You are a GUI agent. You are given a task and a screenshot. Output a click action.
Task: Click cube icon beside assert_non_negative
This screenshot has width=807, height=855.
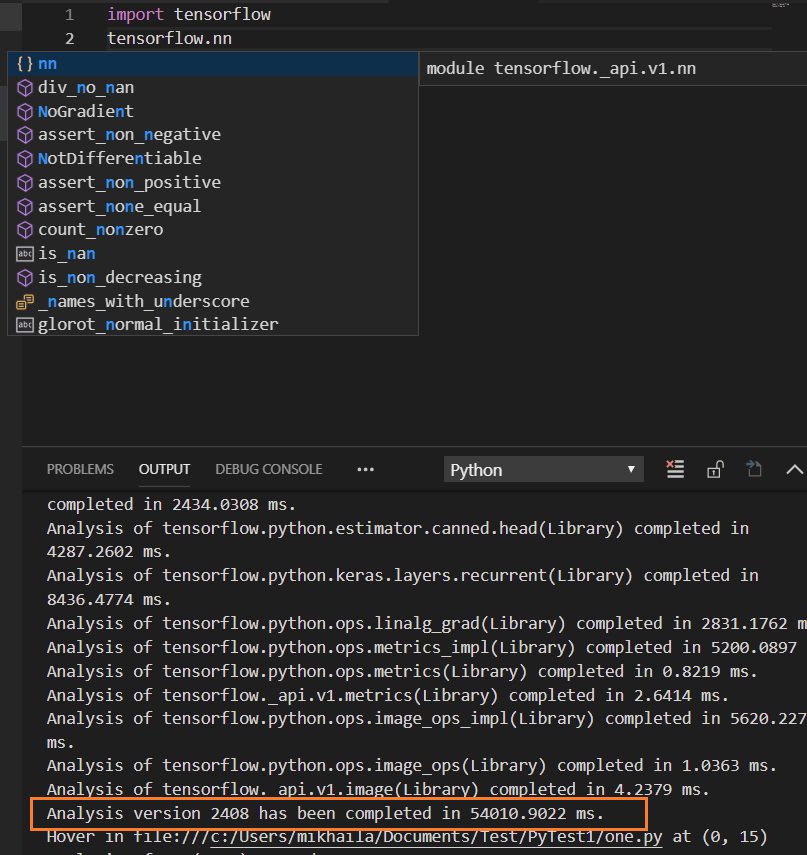(x=25, y=135)
